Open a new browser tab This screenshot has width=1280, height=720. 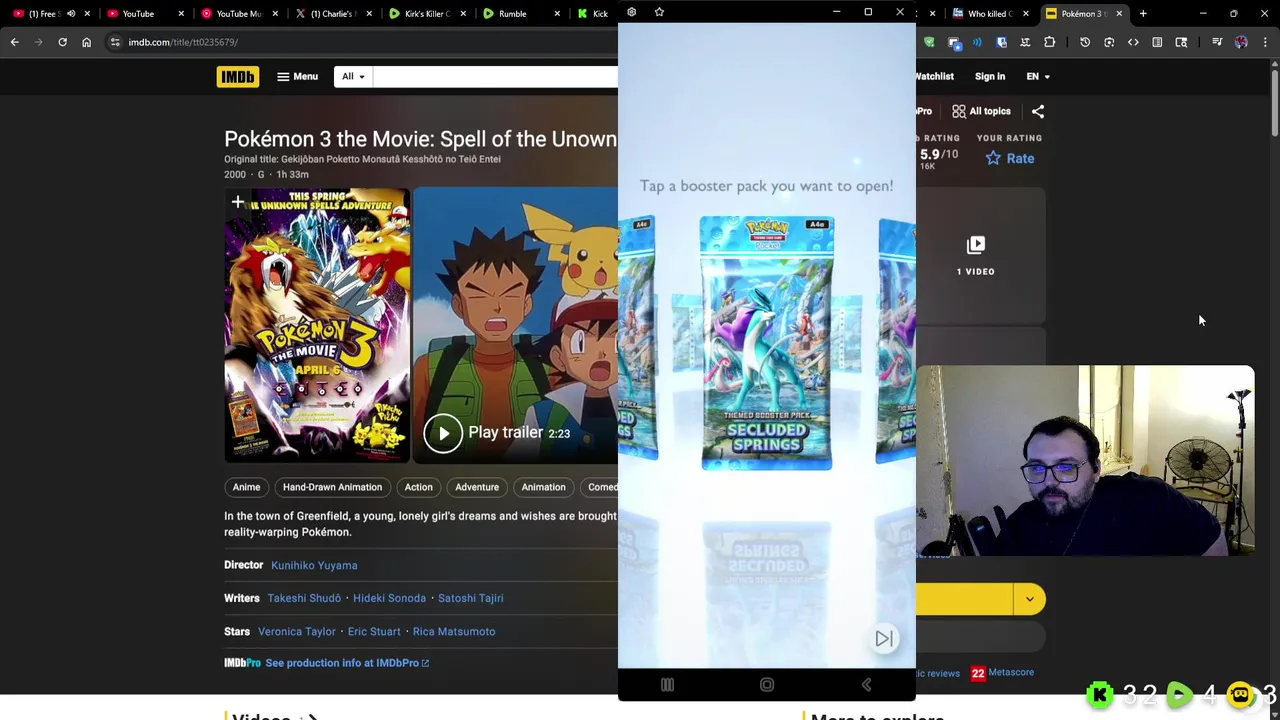[x=1143, y=14]
